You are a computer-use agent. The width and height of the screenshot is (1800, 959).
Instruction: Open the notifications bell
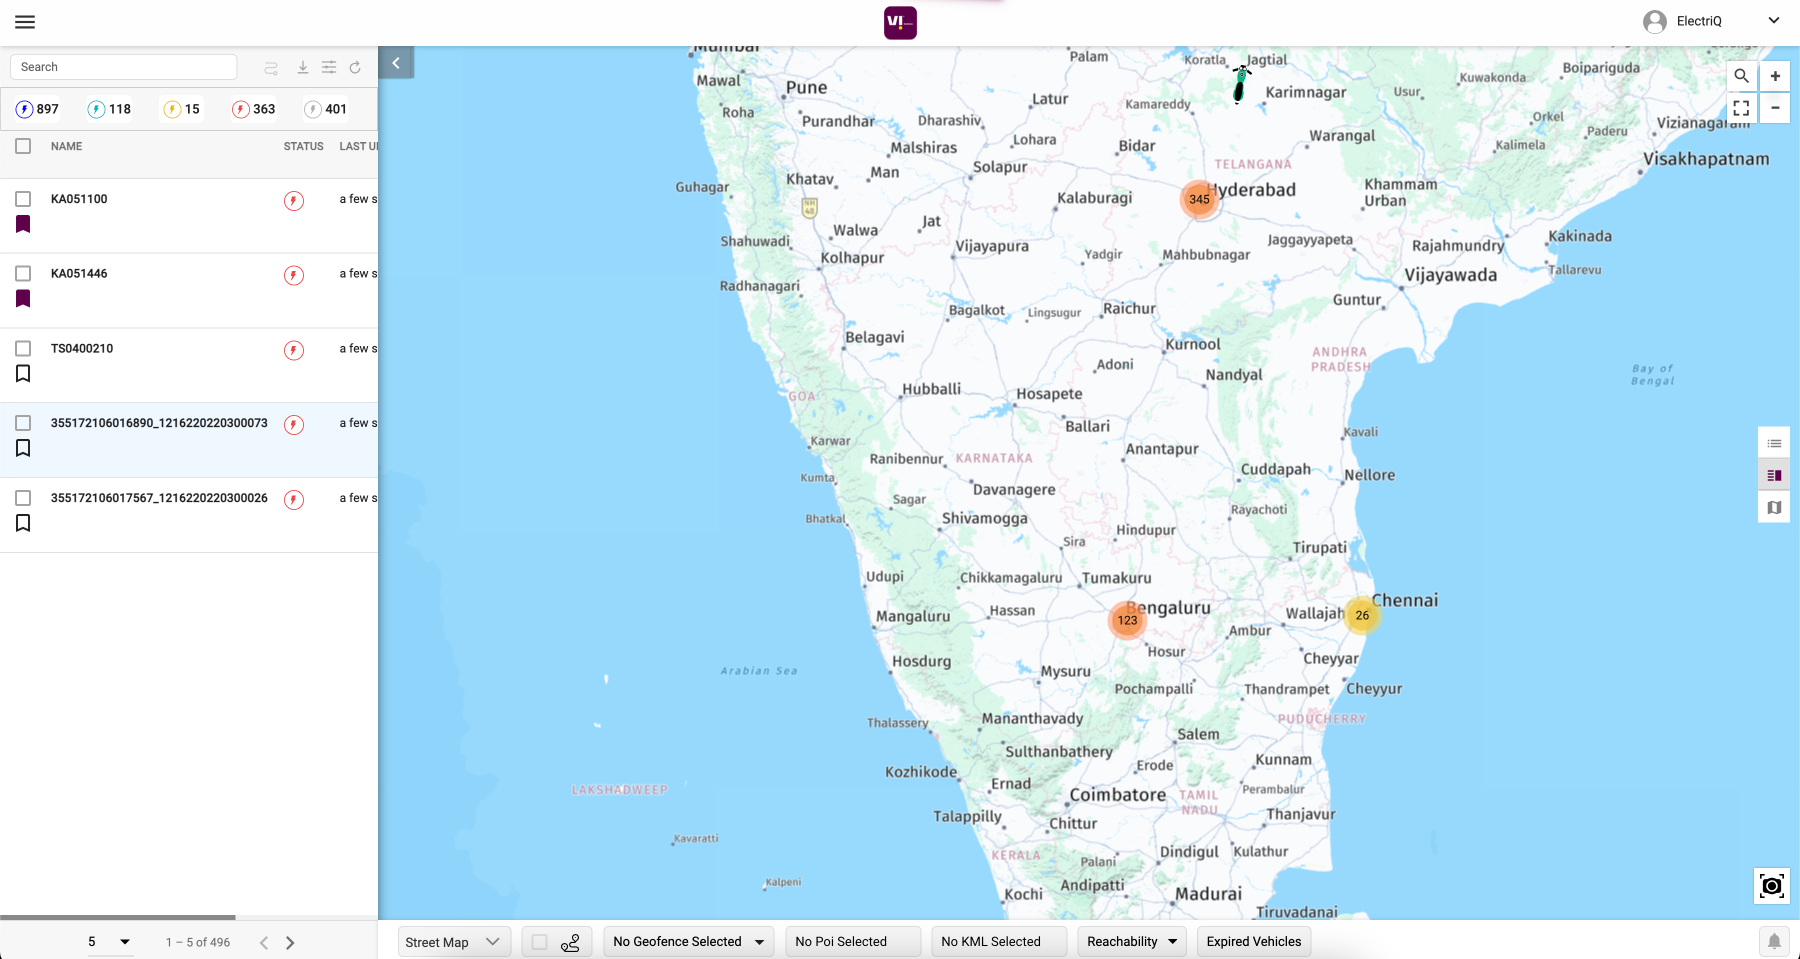coord(1774,941)
